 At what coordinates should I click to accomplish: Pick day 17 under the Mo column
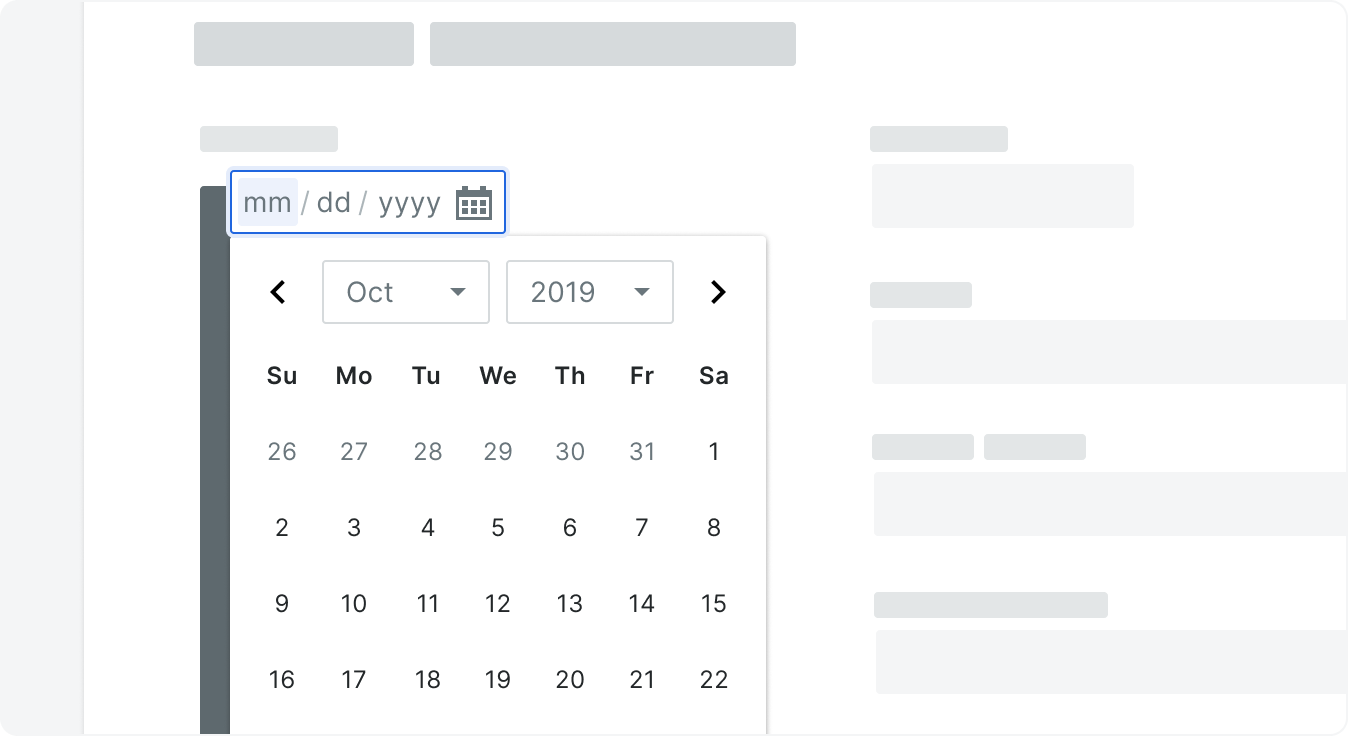click(354, 680)
